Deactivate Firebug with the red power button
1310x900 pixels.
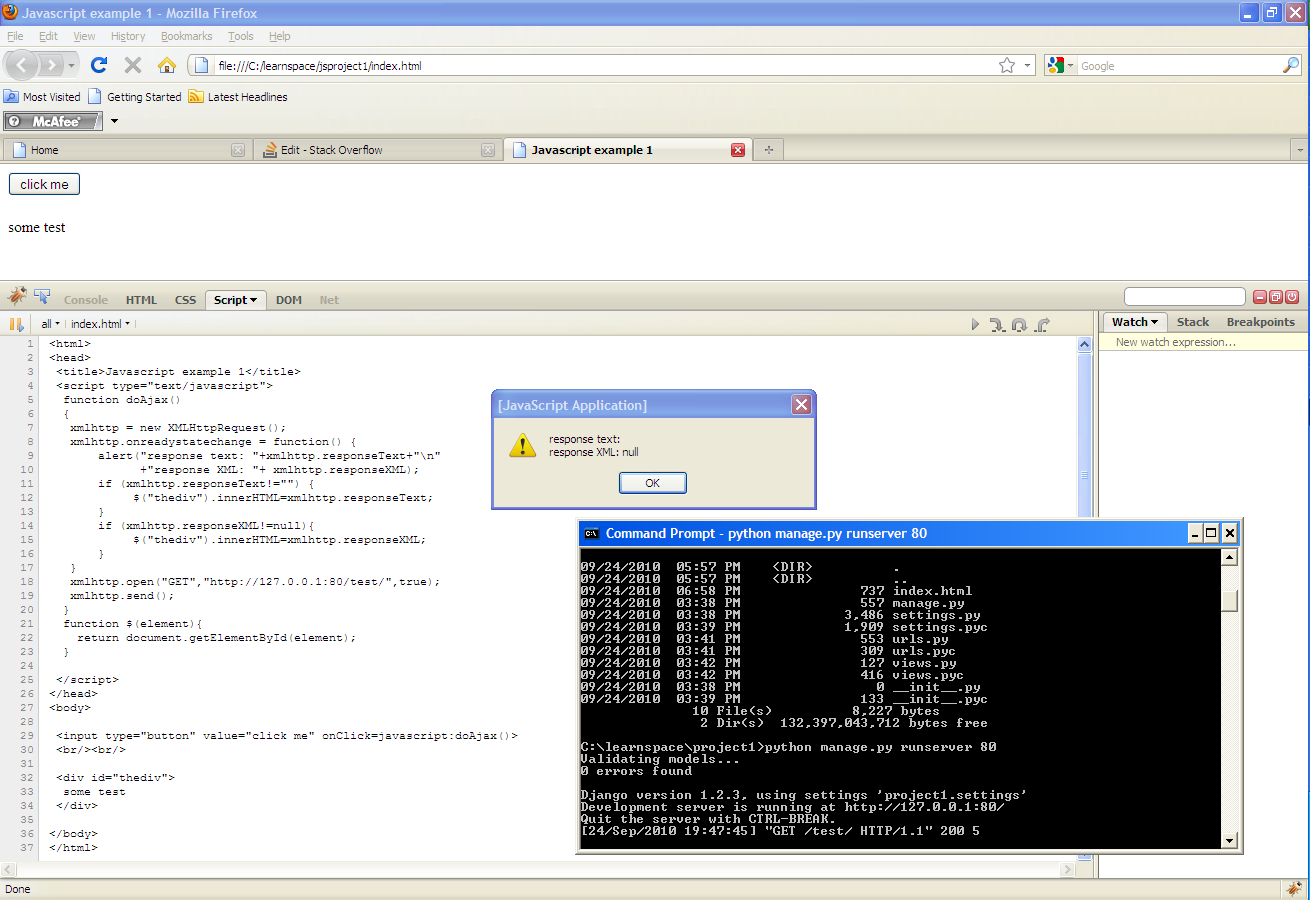click(1292, 297)
